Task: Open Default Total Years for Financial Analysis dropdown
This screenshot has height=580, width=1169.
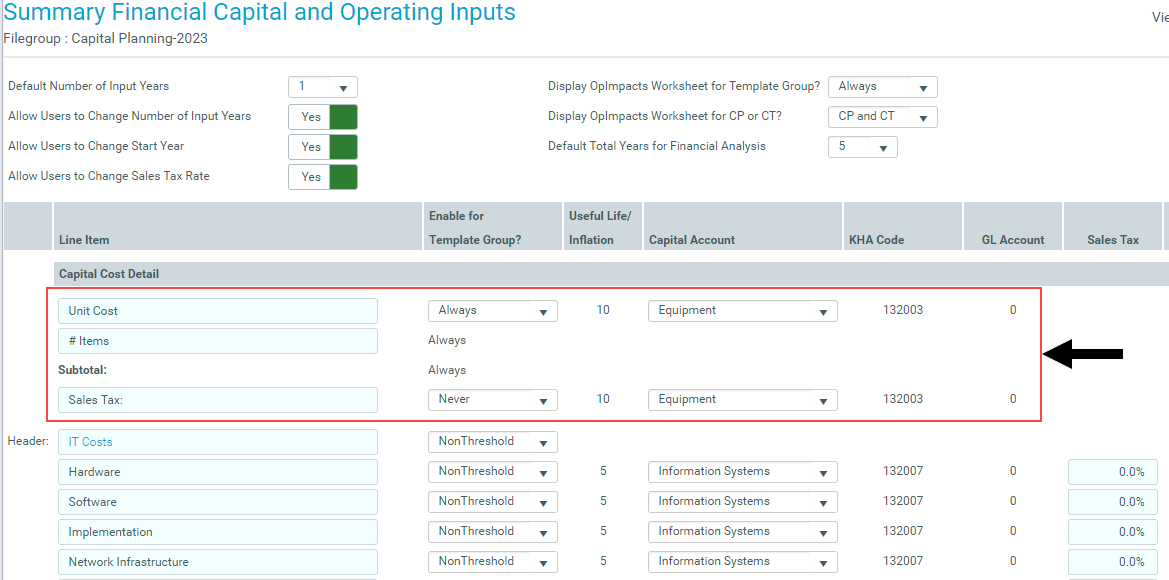Action: (x=862, y=147)
